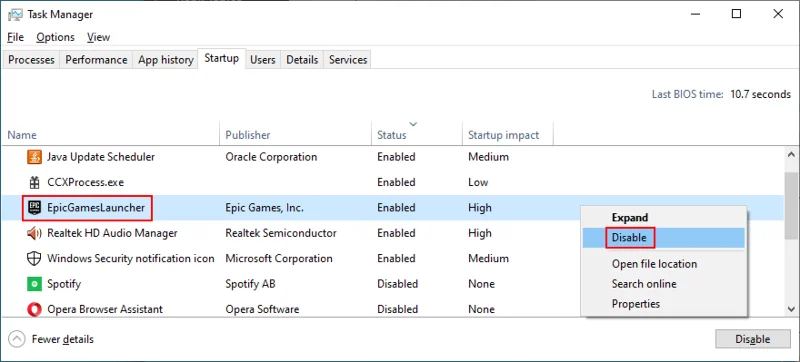Open the Options menu
Screen dimensions: 800x362
(x=55, y=37)
